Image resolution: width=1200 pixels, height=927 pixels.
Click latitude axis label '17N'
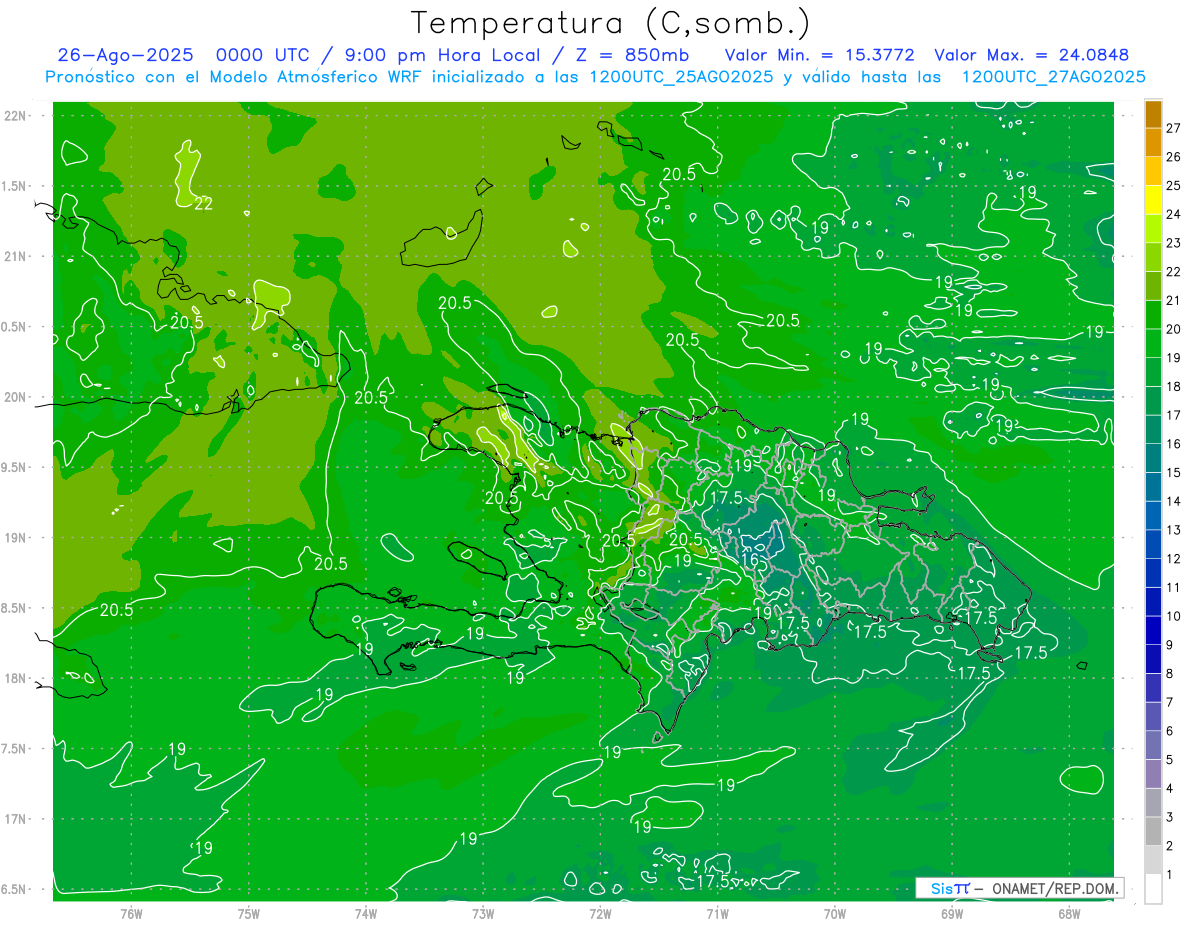coord(16,820)
